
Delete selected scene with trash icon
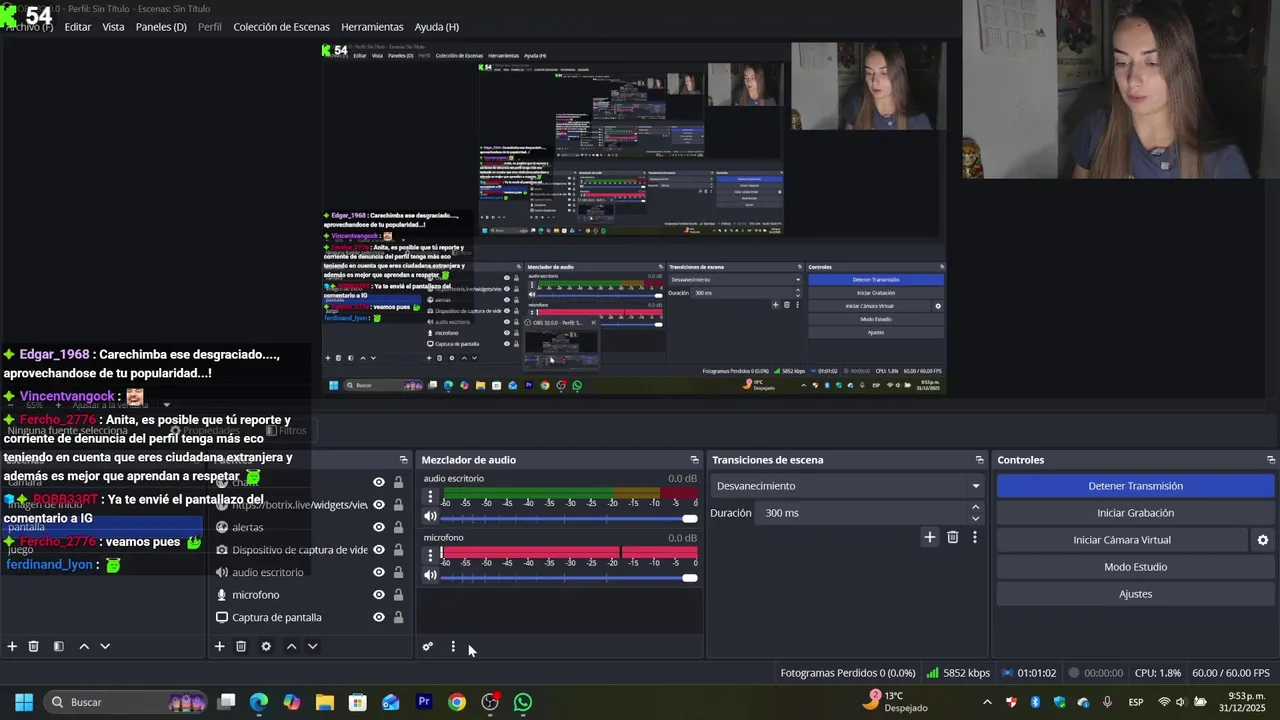coord(33,646)
